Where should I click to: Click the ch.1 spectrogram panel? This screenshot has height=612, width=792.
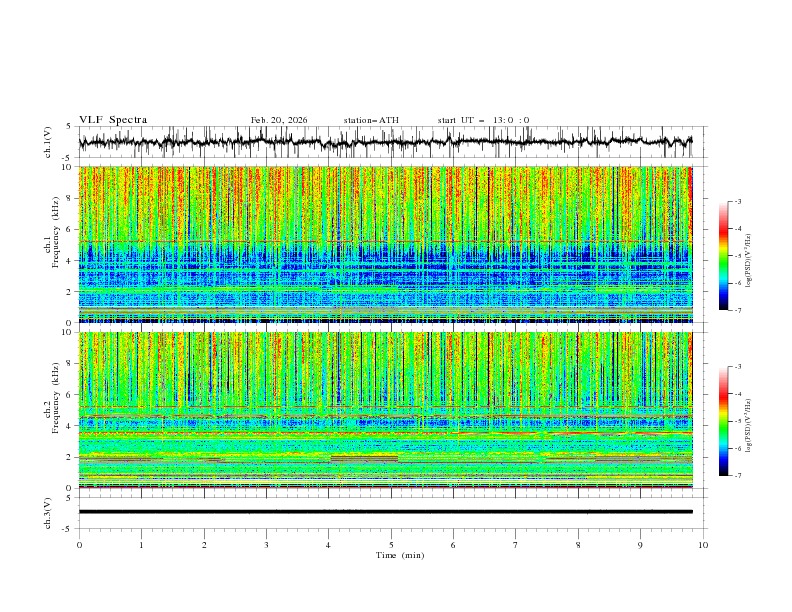point(385,244)
